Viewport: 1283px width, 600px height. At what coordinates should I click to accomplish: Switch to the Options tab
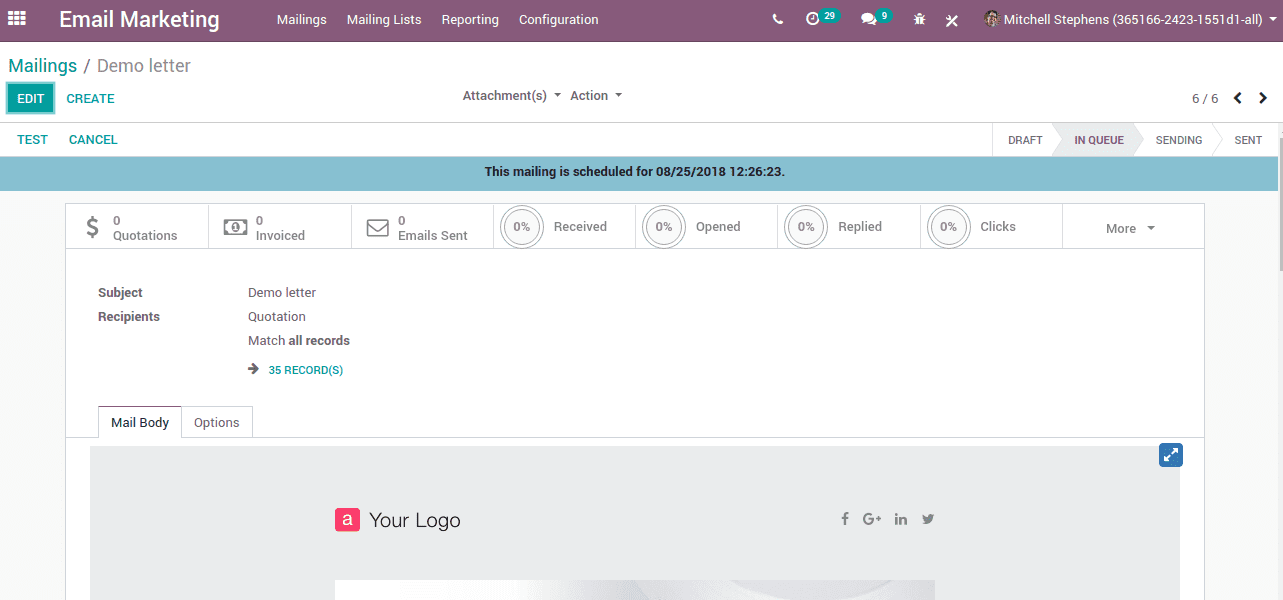(216, 422)
